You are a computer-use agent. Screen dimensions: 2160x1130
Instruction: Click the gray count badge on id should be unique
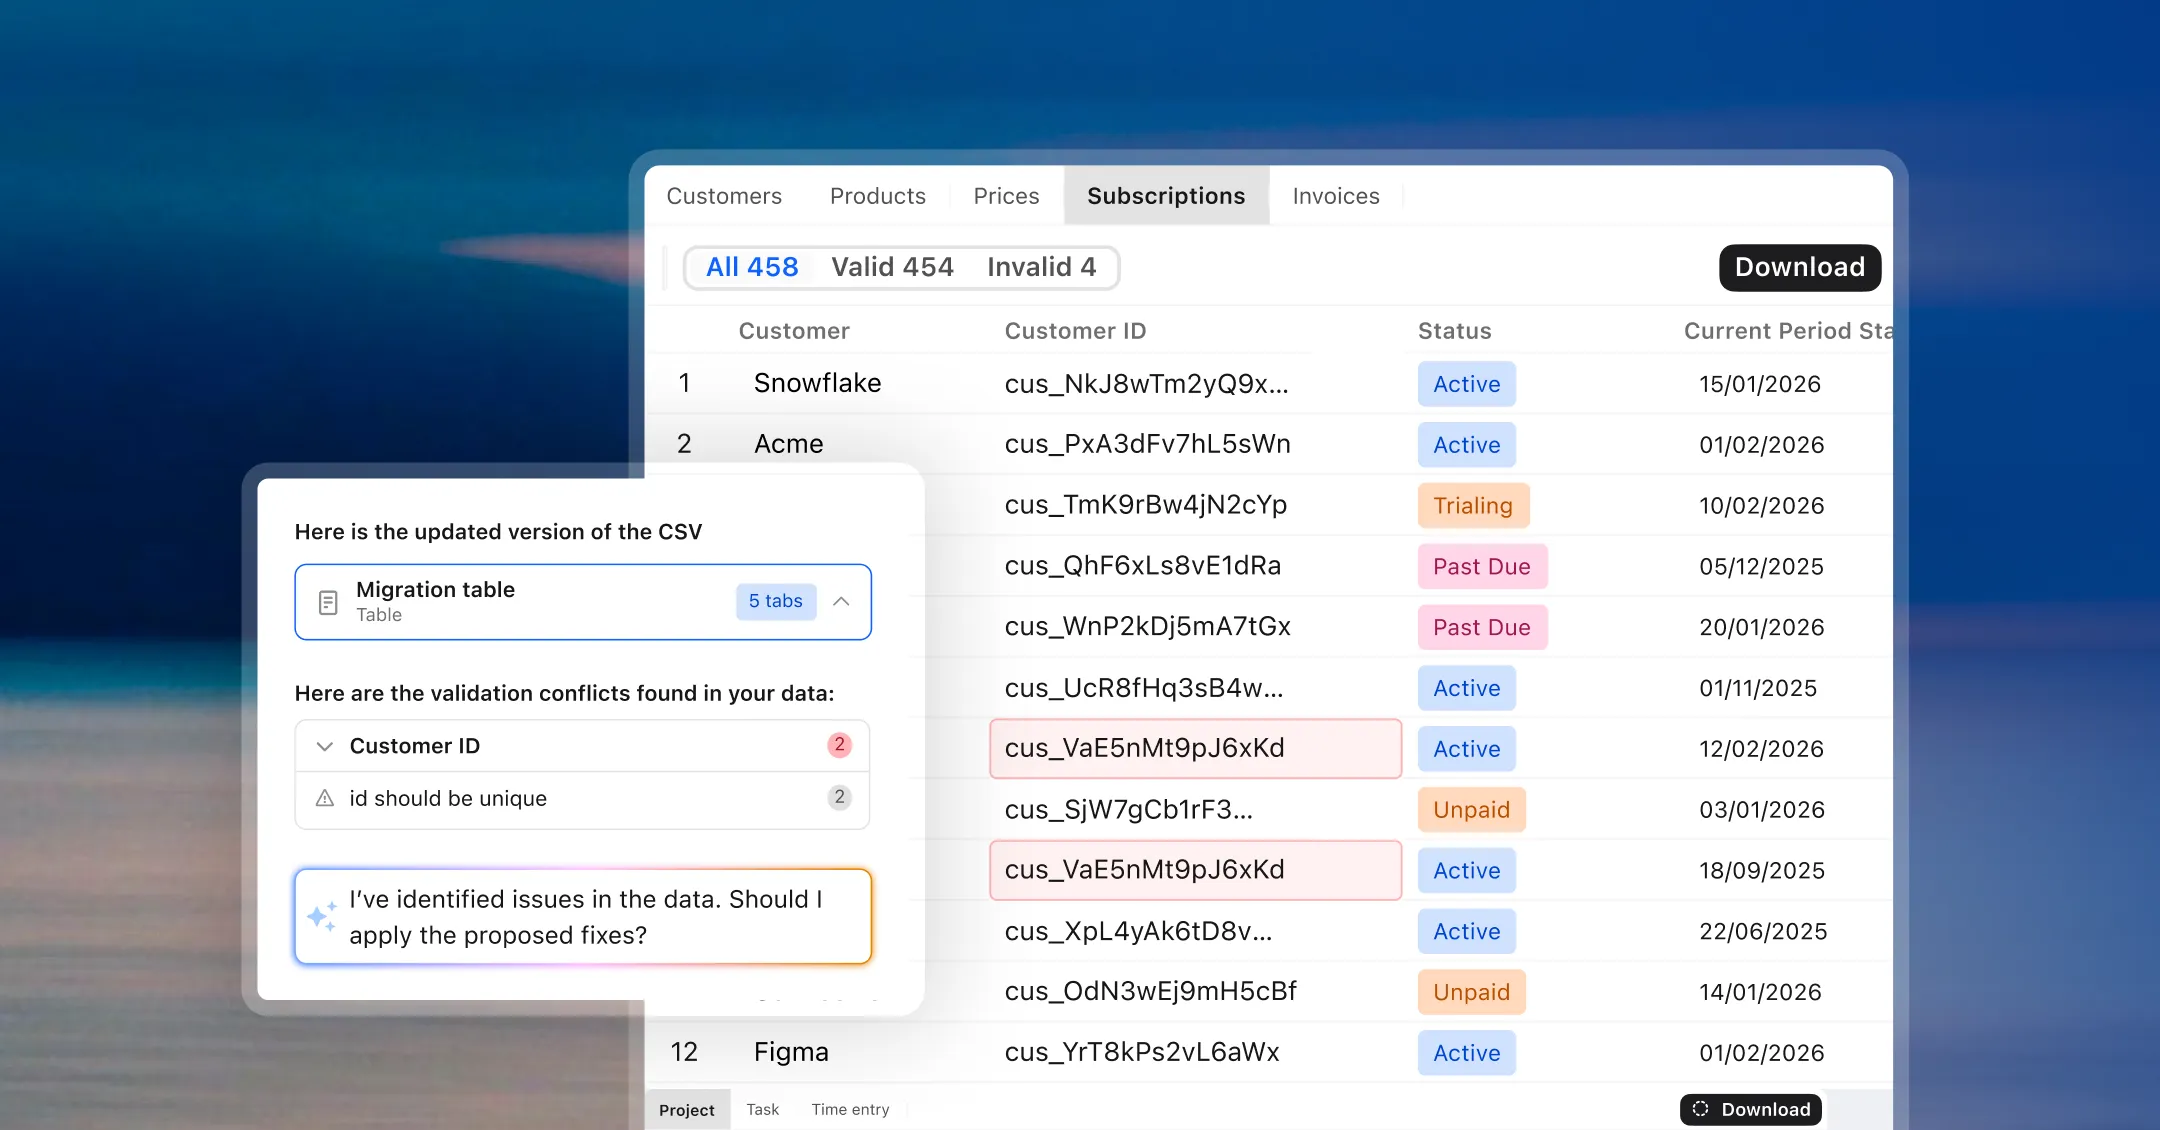(839, 798)
